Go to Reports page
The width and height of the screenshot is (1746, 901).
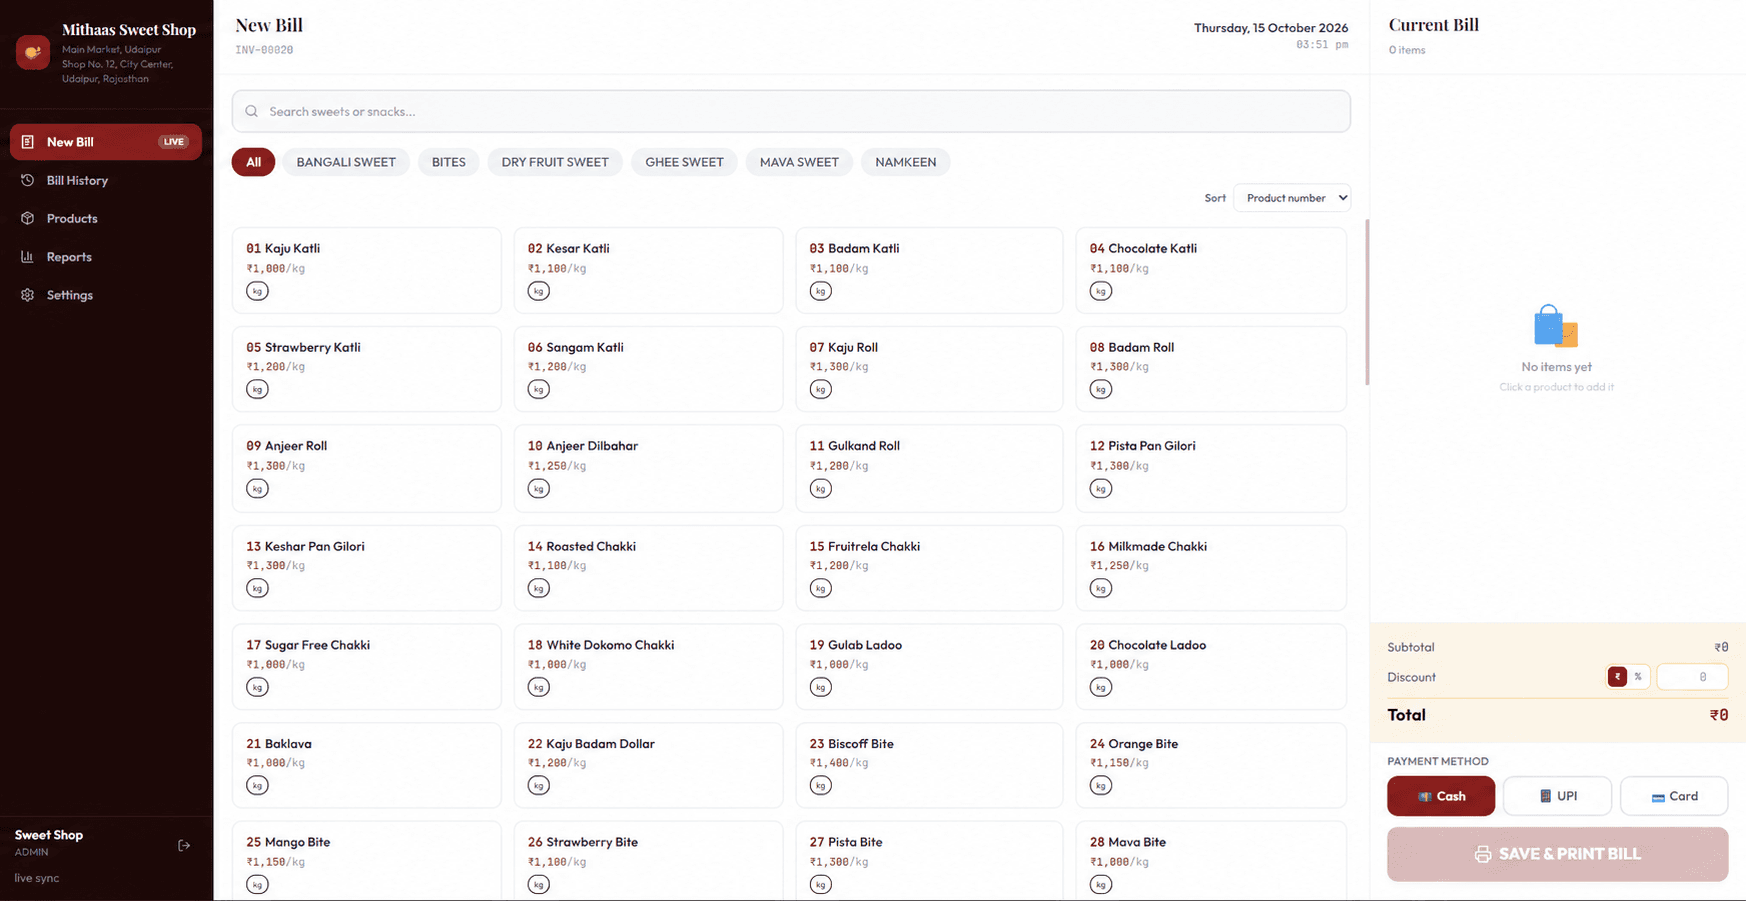(106, 257)
